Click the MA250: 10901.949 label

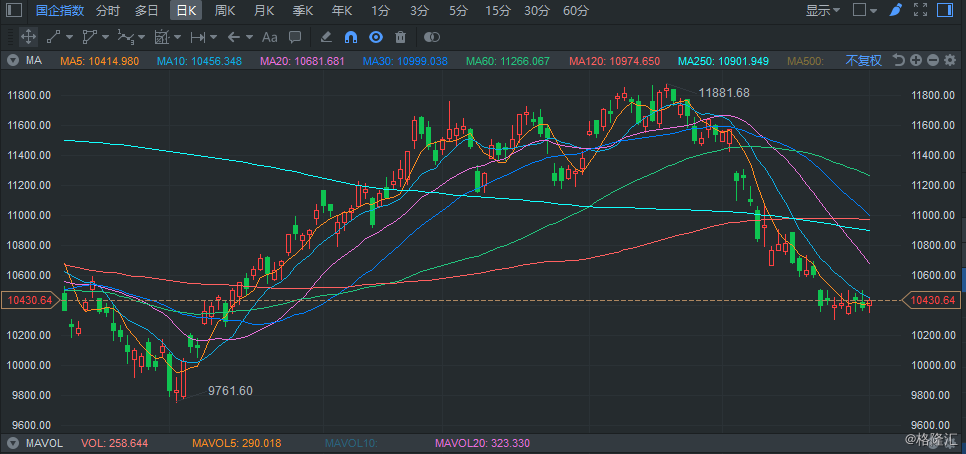pos(723,61)
